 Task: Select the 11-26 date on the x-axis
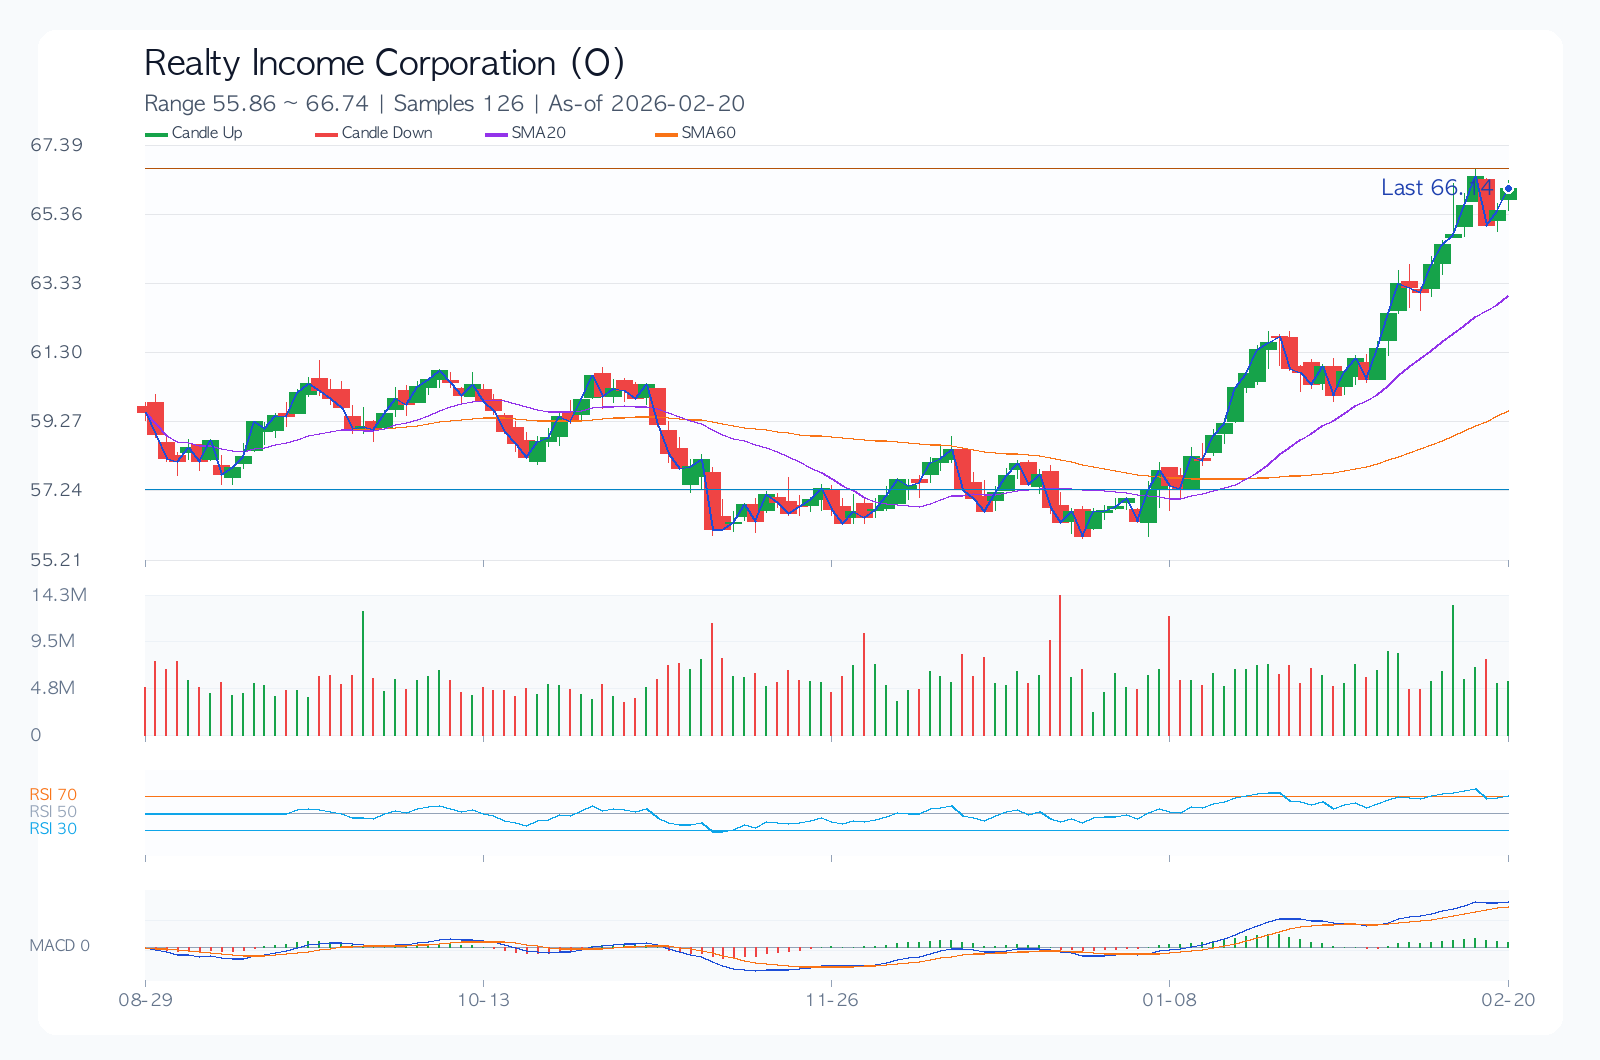click(832, 1000)
